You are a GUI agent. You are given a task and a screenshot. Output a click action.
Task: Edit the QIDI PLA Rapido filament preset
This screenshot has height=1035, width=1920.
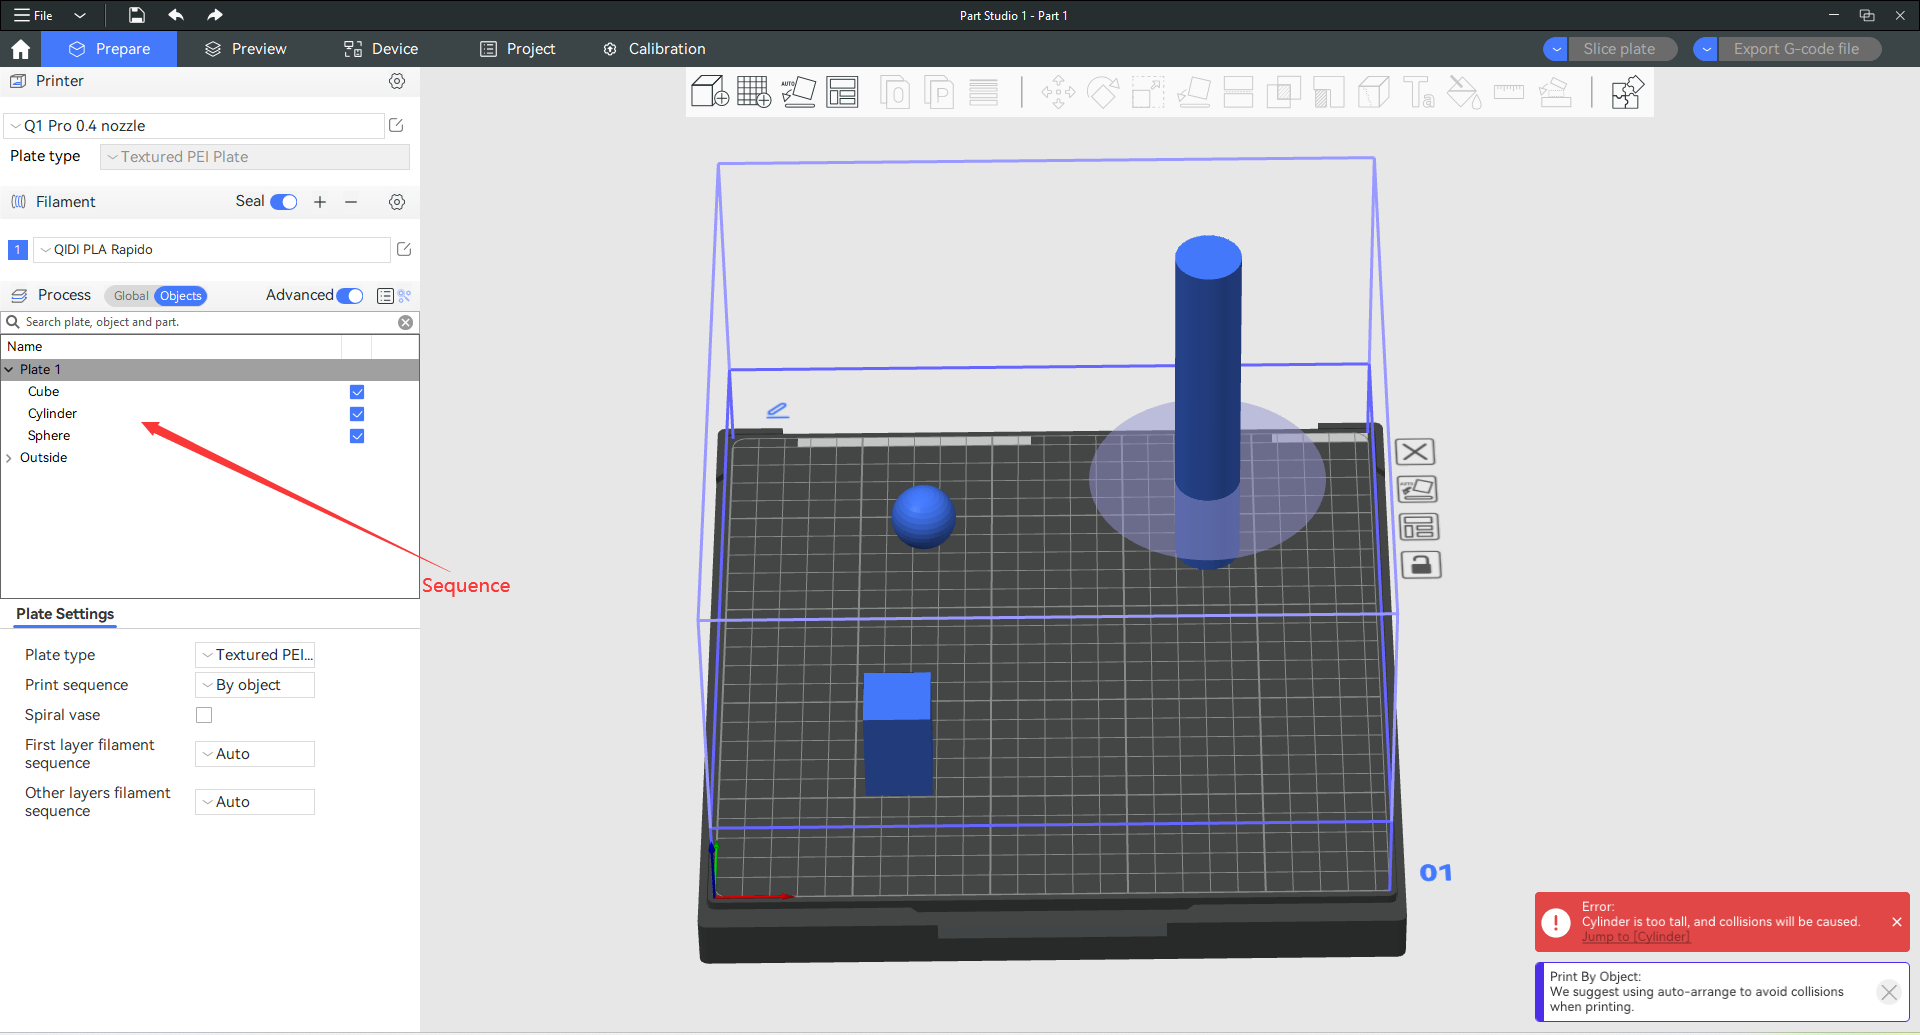(x=404, y=249)
